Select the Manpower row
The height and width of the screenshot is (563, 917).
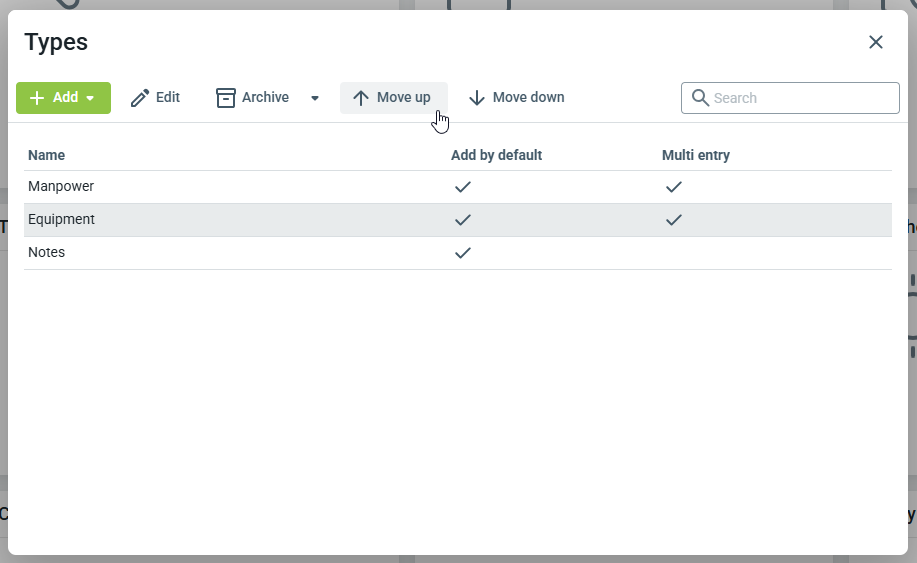point(61,187)
